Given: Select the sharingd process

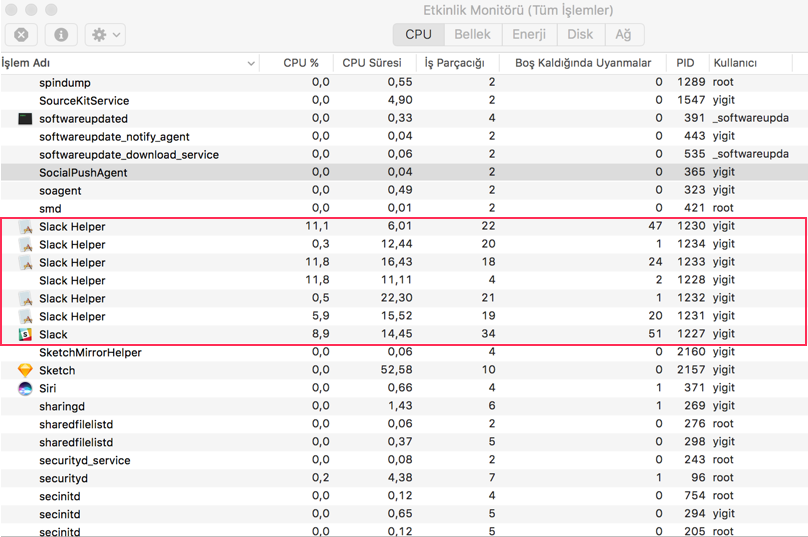Looking at the screenshot, I should pyautogui.click(x=404, y=406).
